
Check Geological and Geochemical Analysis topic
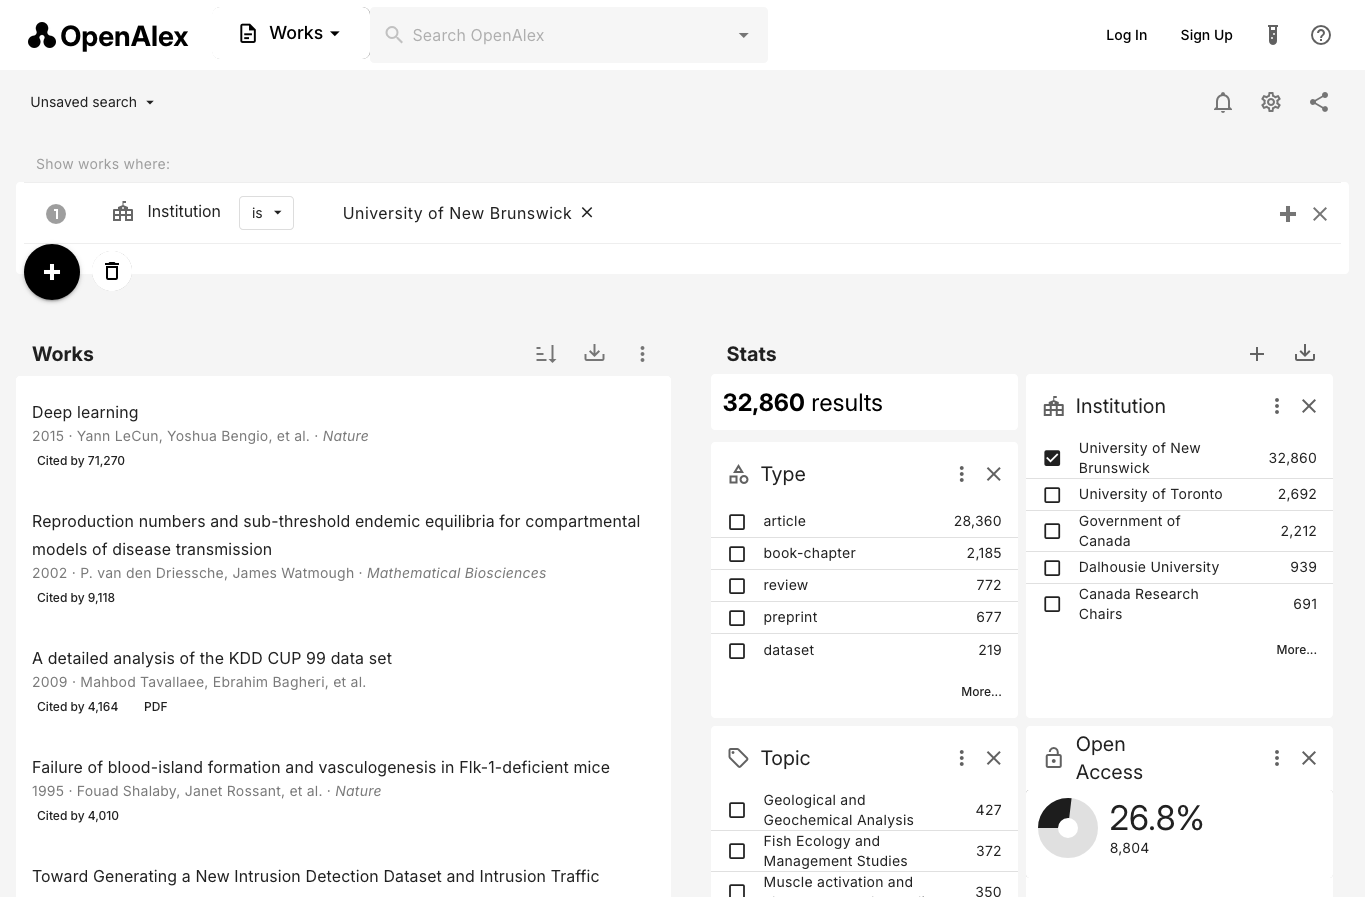click(x=737, y=810)
